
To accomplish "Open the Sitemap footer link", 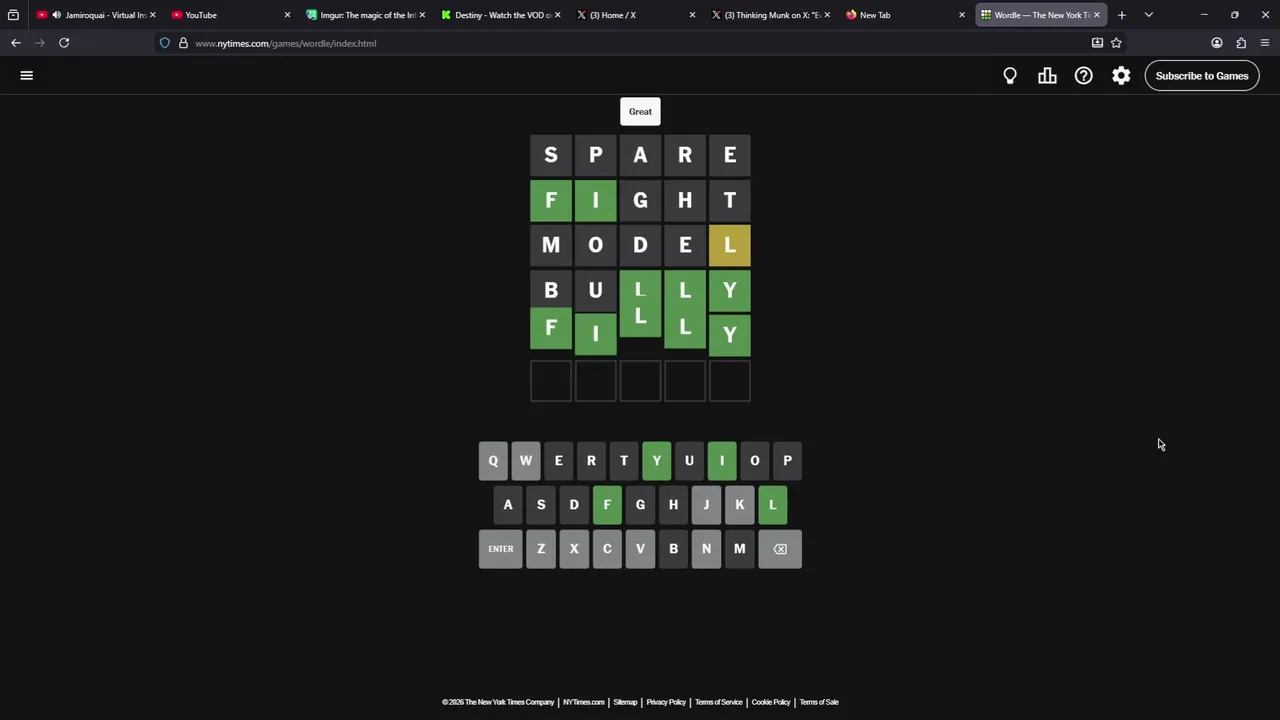I will click(625, 702).
